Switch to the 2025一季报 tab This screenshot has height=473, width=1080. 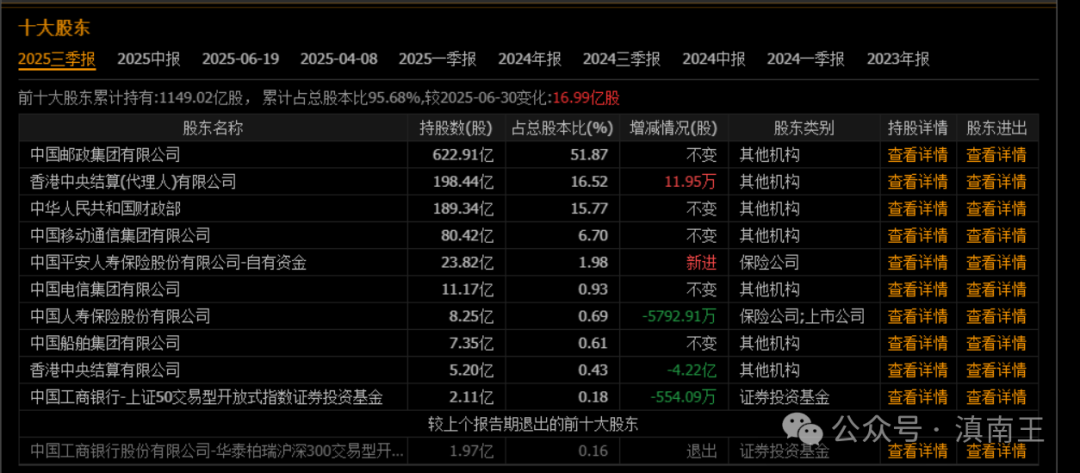pos(437,59)
